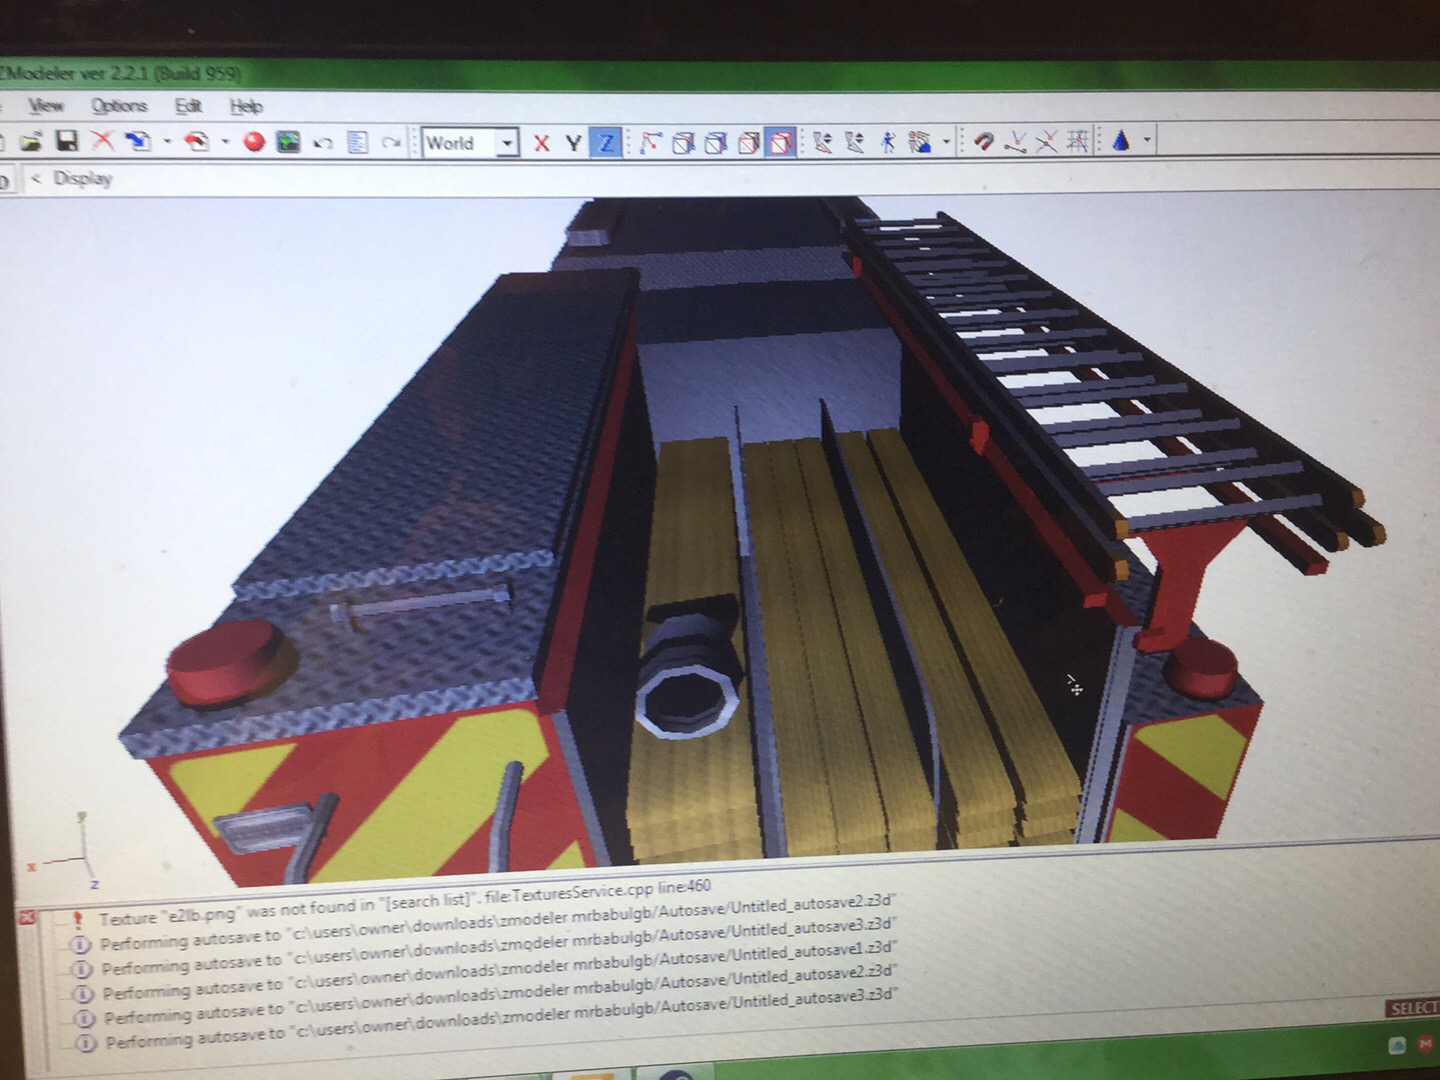Expand the Export dropdown arrow
The image size is (1440, 1080).
pyautogui.click(x=224, y=142)
